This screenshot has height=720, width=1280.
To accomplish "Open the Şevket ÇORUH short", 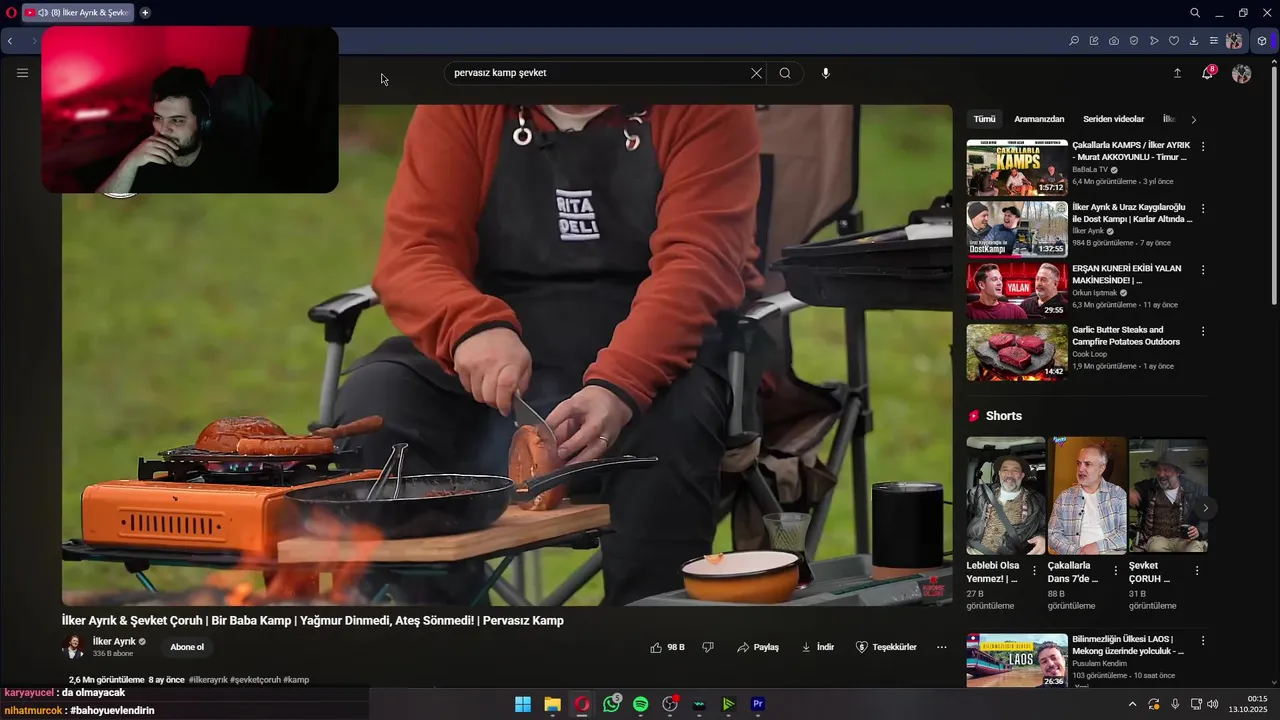I will coord(1168,496).
